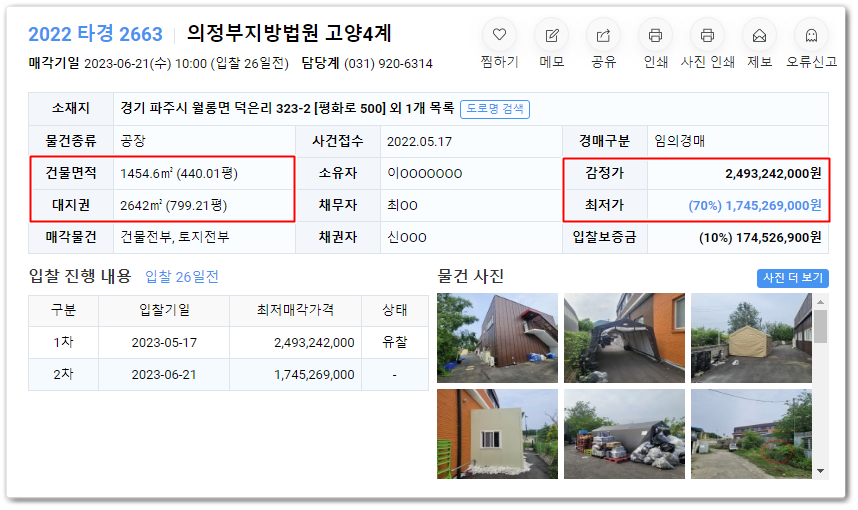Select 2차 minimum price 1,745,269,000
The width and height of the screenshot is (858, 510).
coord(314,375)
